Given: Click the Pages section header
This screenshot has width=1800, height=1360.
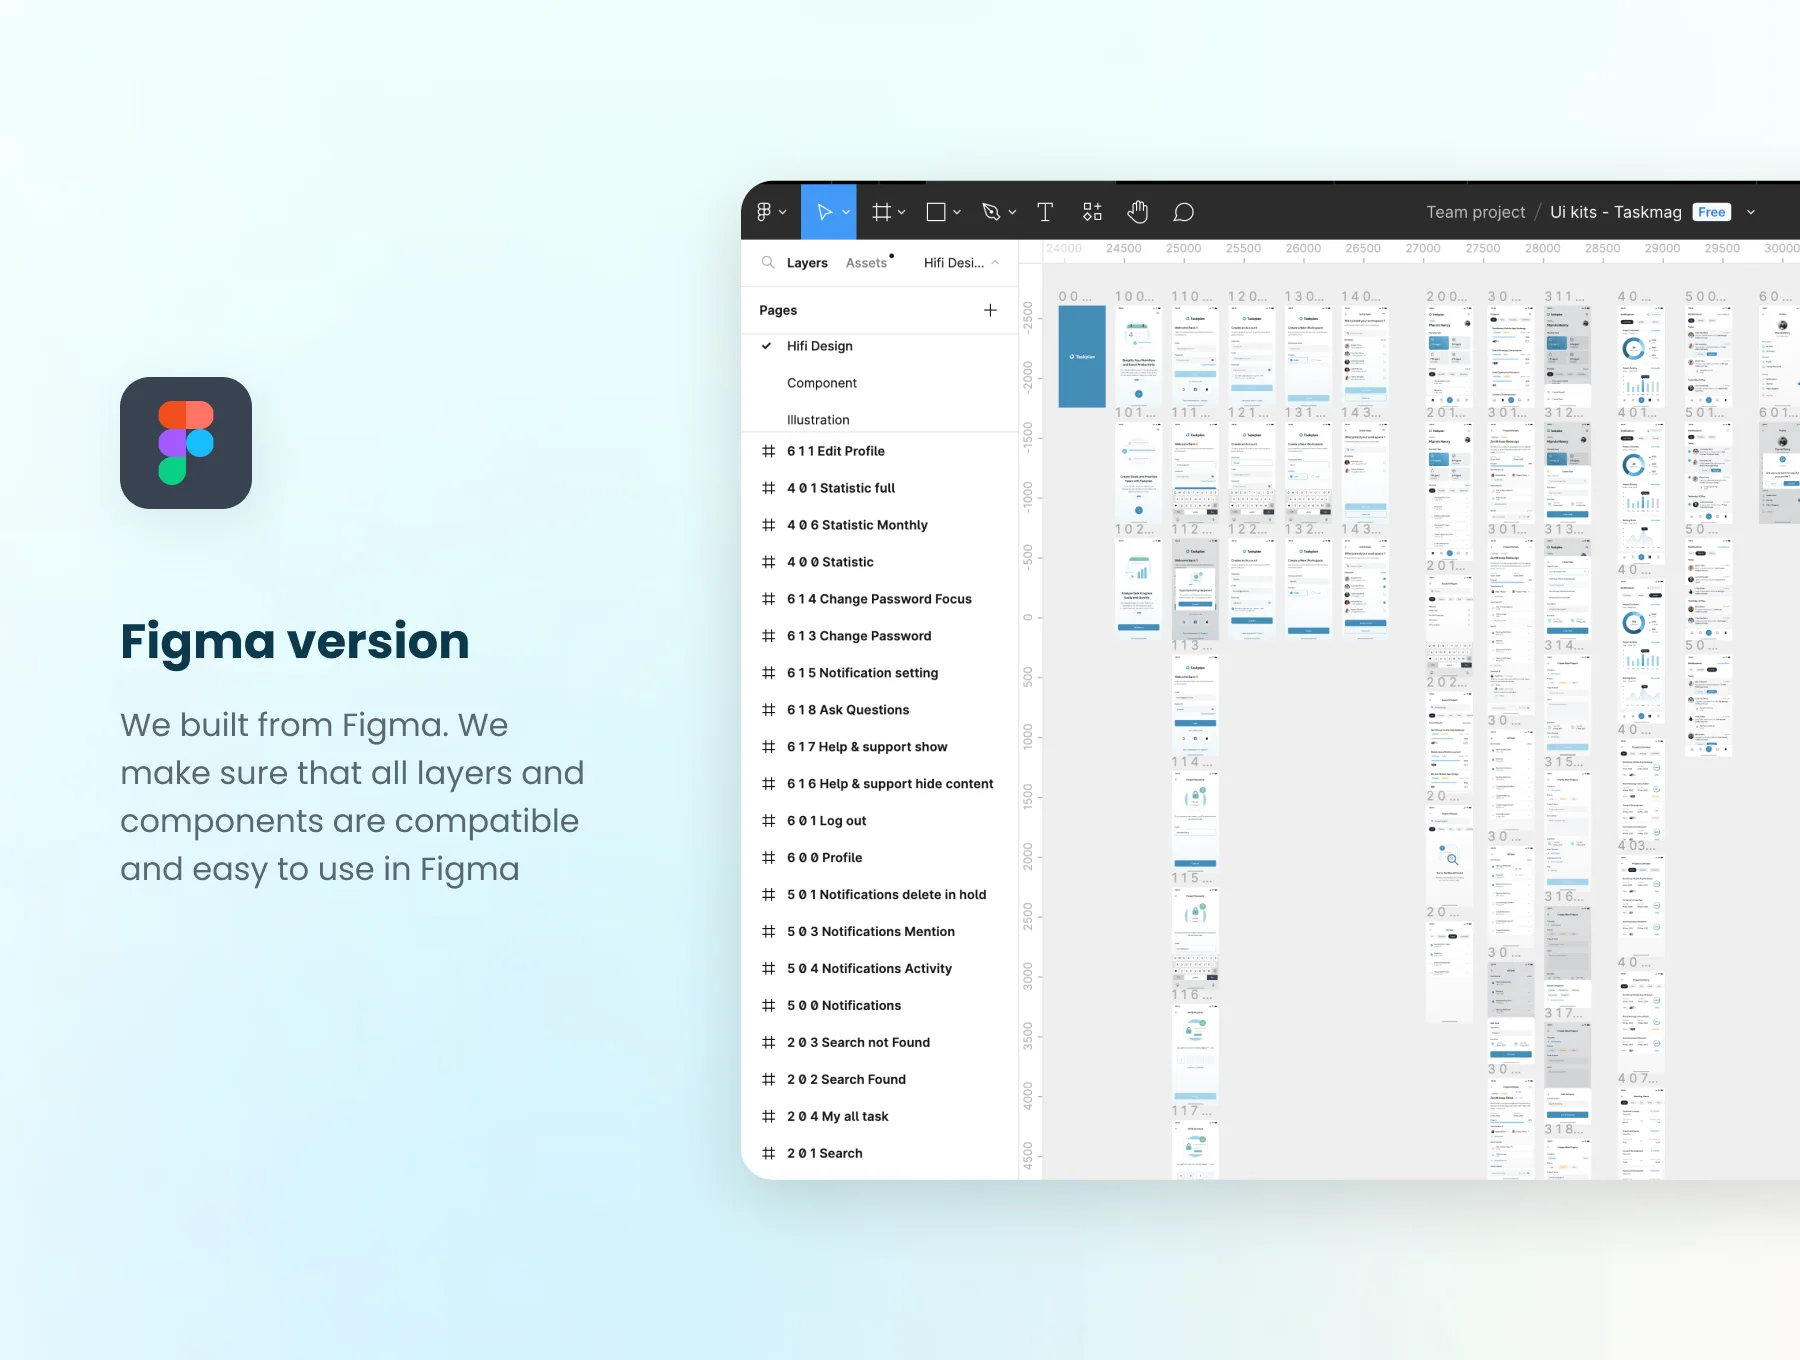Looking at the screenshot, I should 778,310.
